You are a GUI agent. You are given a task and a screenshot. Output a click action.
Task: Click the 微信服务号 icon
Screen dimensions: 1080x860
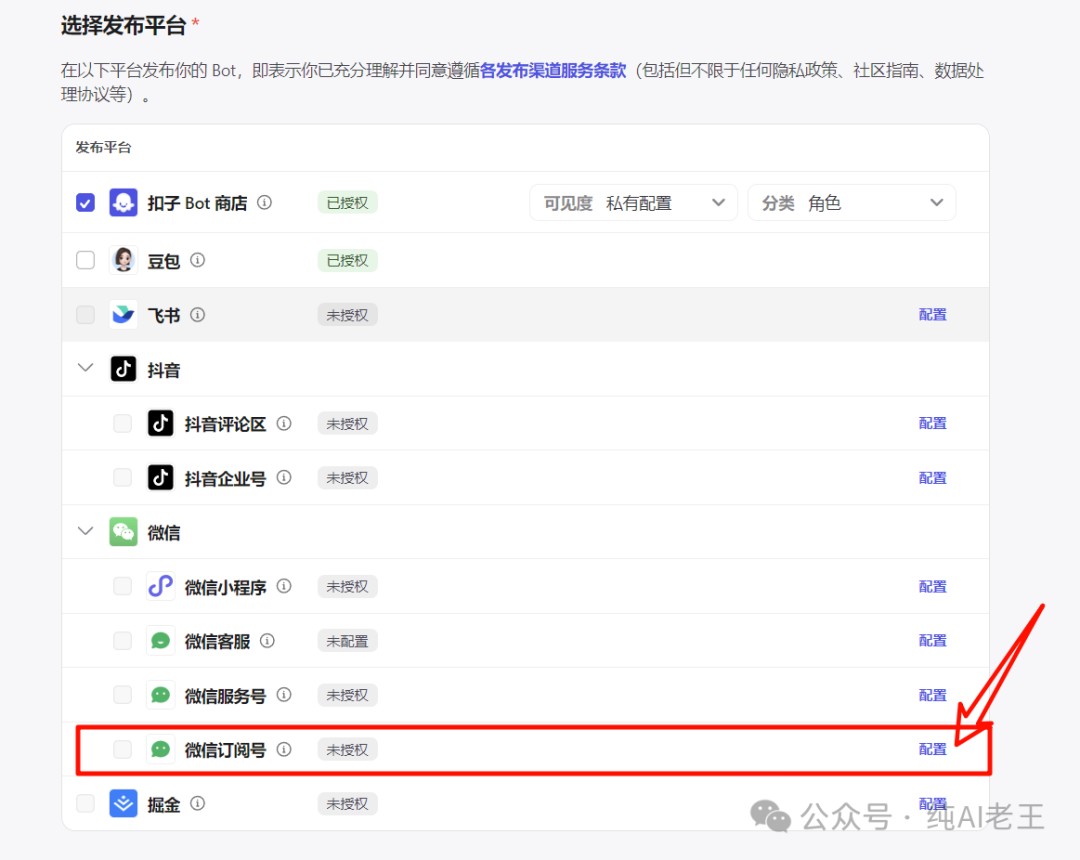pos(160,695)
